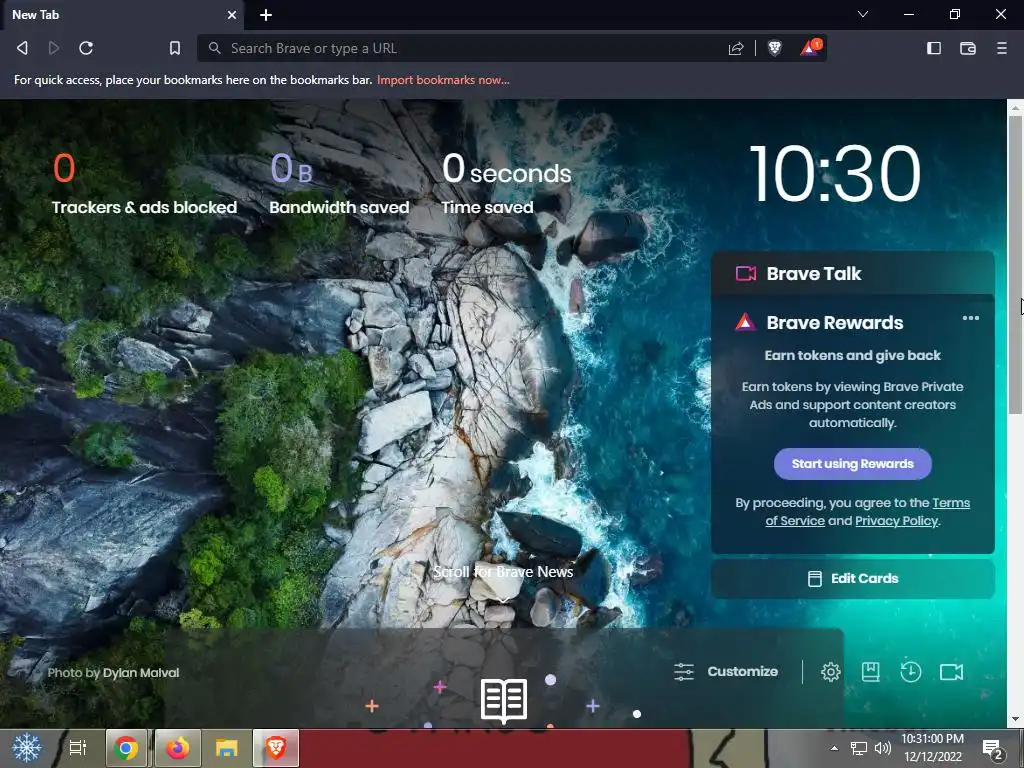The image size is (1024, 768).
Task: Open Brave Rewards triangle icon in address bar
Action: click(x=810, y=47)
